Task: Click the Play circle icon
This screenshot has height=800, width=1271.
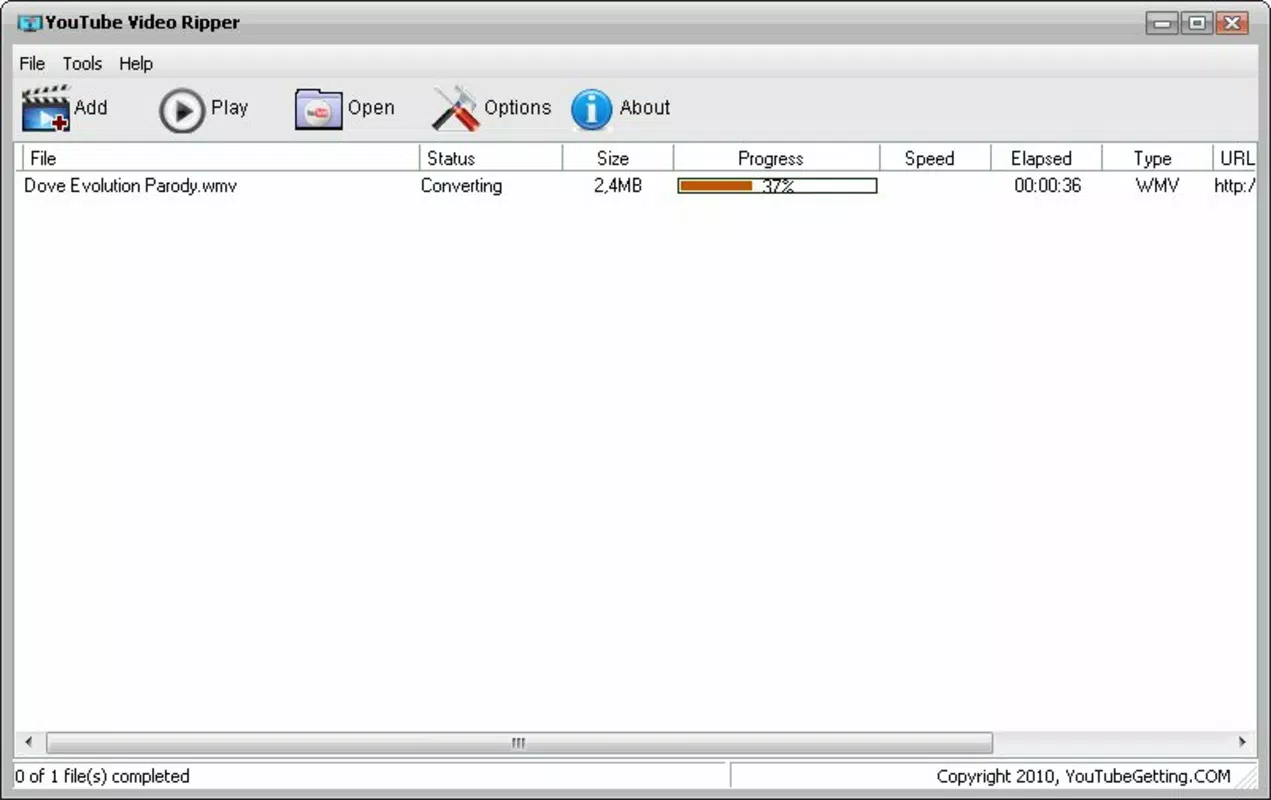Action: pyautogui.click(x=181, y=110)
